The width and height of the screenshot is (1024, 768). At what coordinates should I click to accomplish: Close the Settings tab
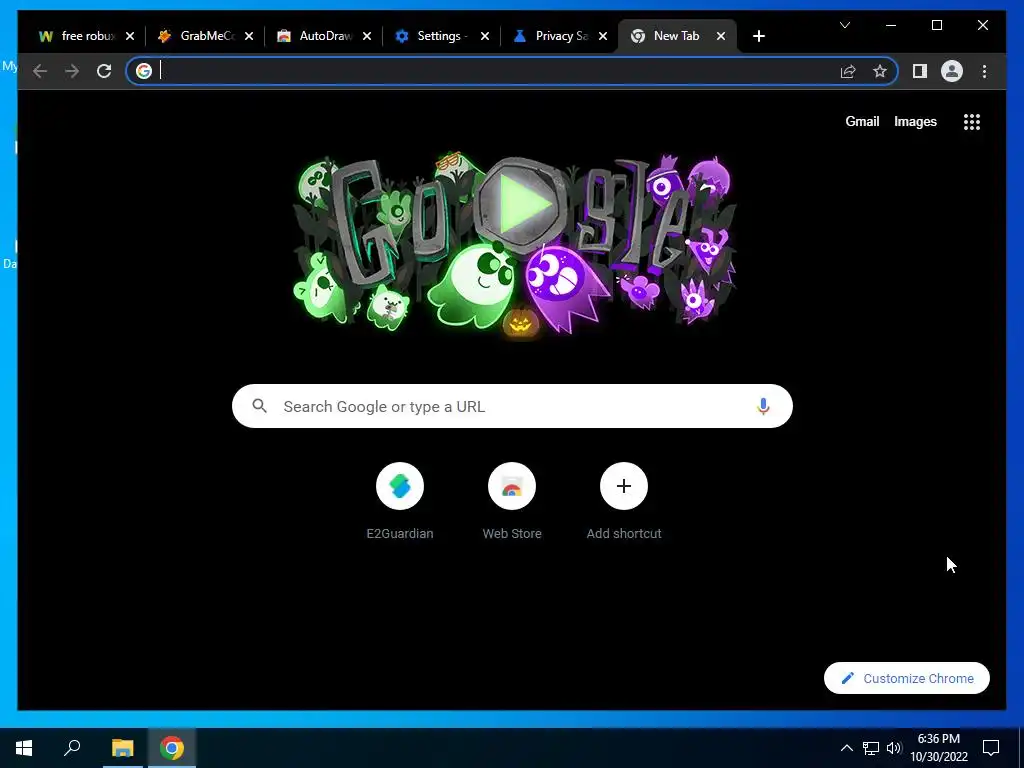coord(485,36)
